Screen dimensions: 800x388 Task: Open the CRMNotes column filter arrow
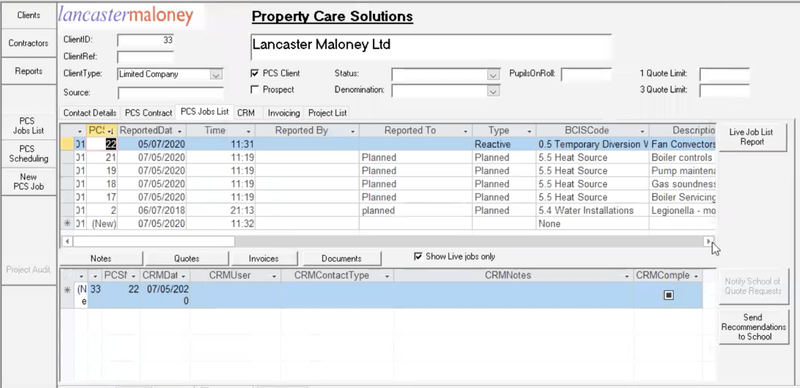click(x=628, y=276)
